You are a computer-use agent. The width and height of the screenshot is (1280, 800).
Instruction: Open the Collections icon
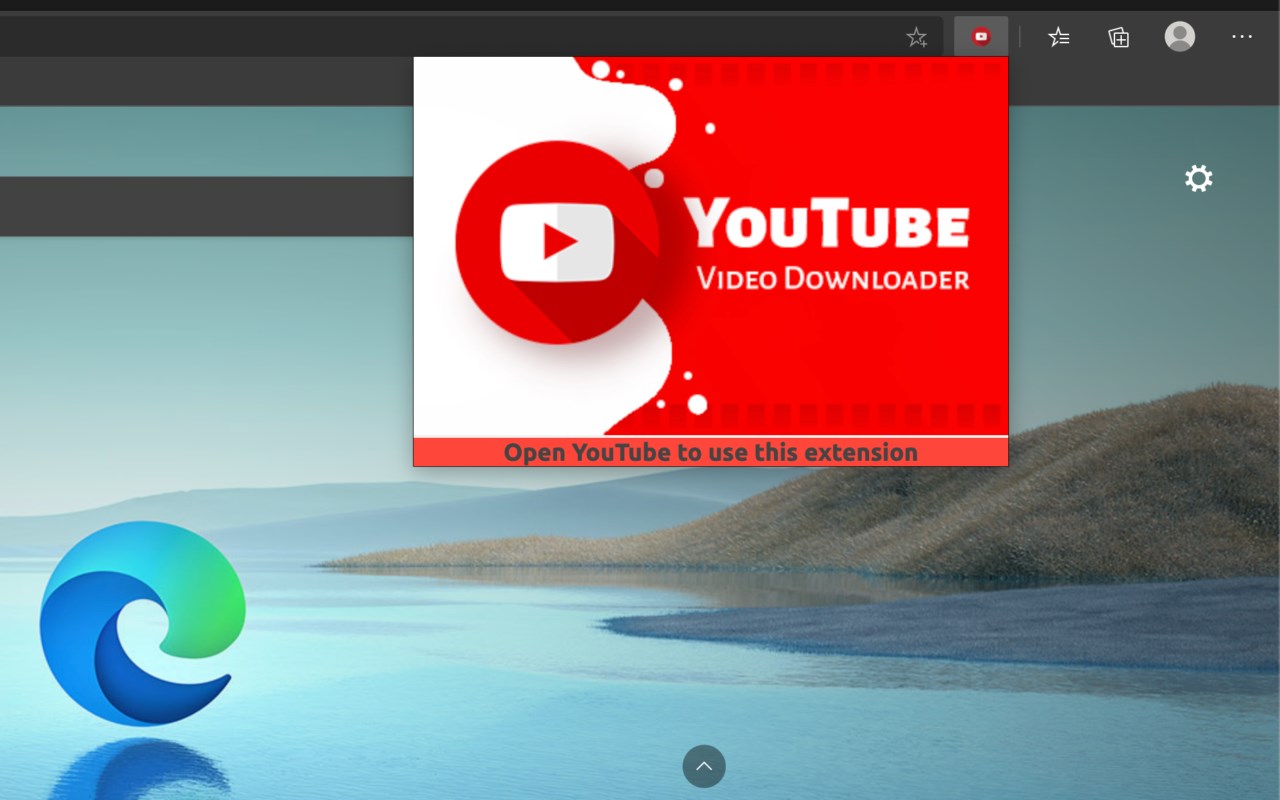pos(1119,38)
